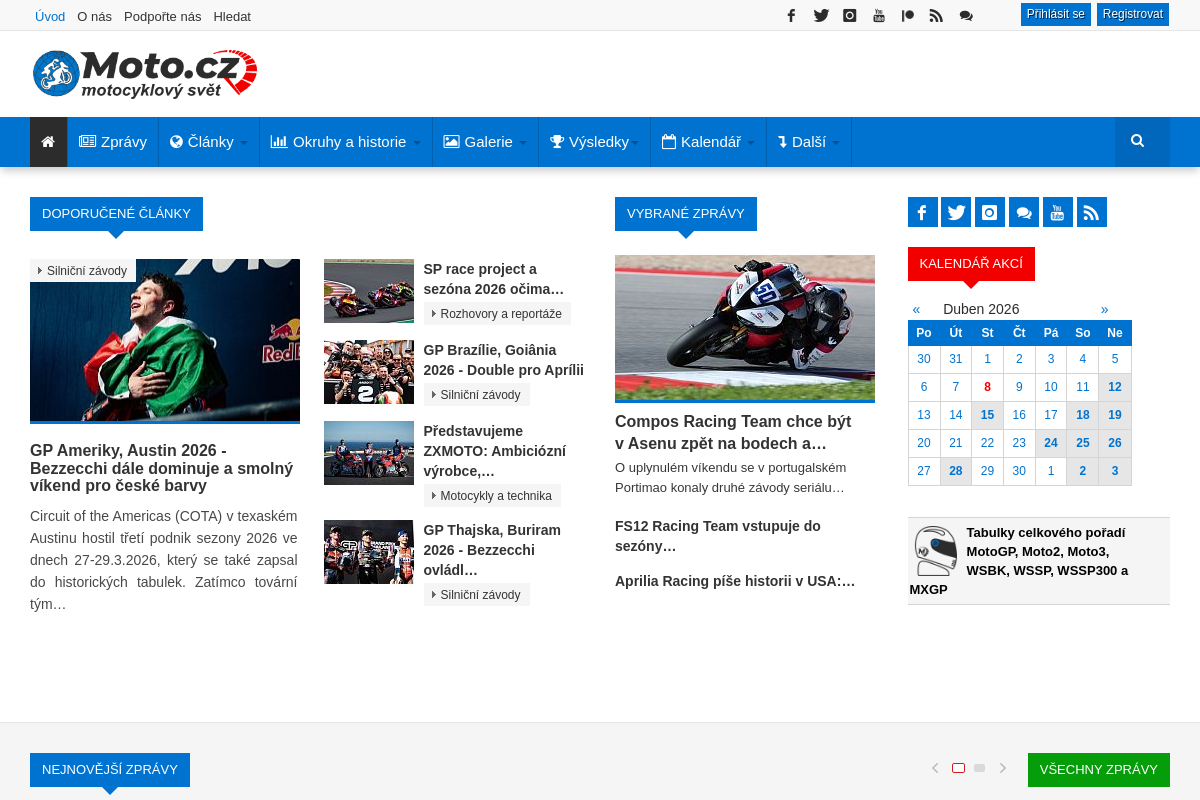Expand Okruhy a historie dropdown
This screenshot has width=1200, height=800.
(x=346, y=142)
